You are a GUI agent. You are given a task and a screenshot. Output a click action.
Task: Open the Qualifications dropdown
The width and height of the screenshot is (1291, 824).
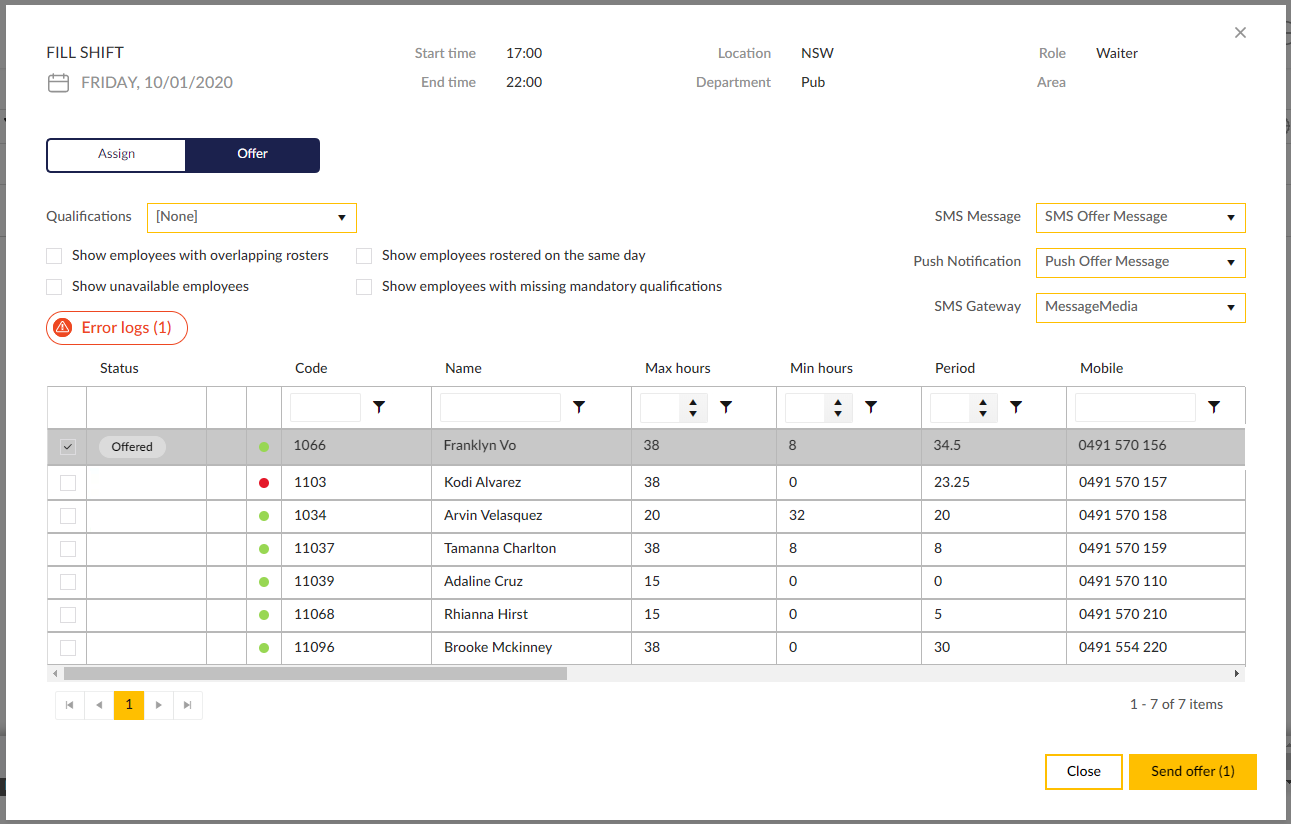coord(252,217)
